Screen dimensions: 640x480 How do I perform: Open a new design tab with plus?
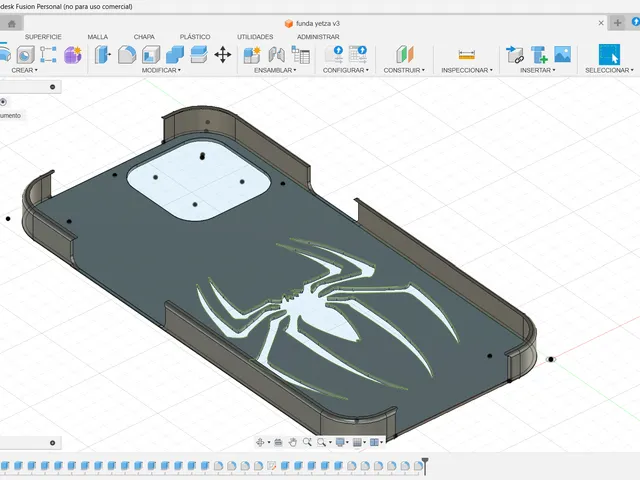pyautogui.click(x=618, y=23)
